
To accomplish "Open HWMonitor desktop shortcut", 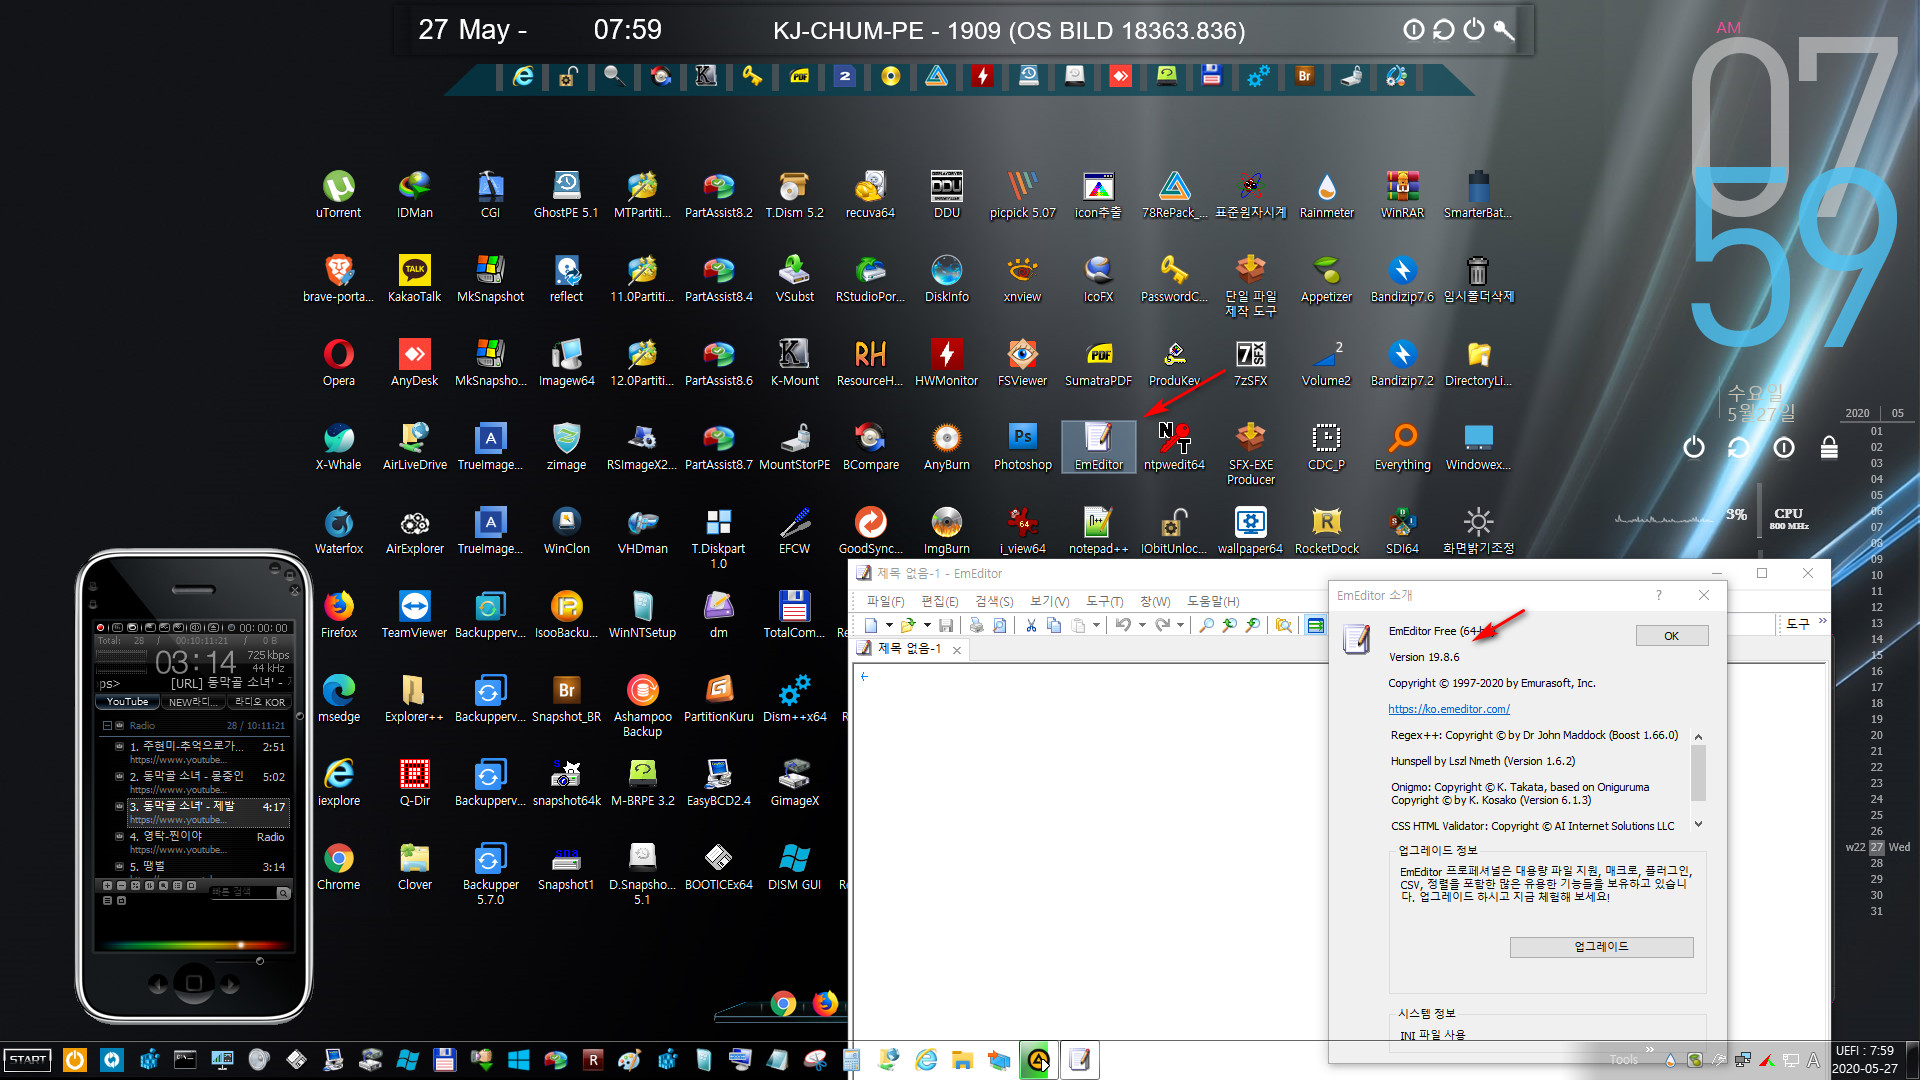I will pos(947,362).
